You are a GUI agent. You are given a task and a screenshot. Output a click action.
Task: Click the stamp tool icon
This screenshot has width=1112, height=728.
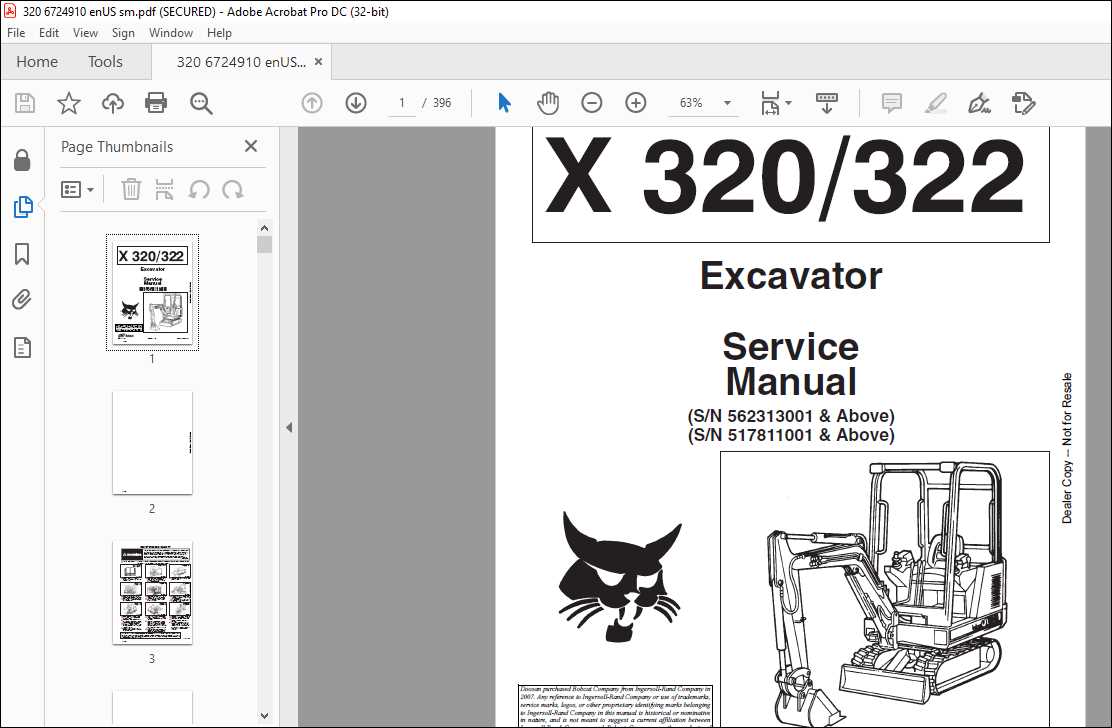click(1023, 103)
